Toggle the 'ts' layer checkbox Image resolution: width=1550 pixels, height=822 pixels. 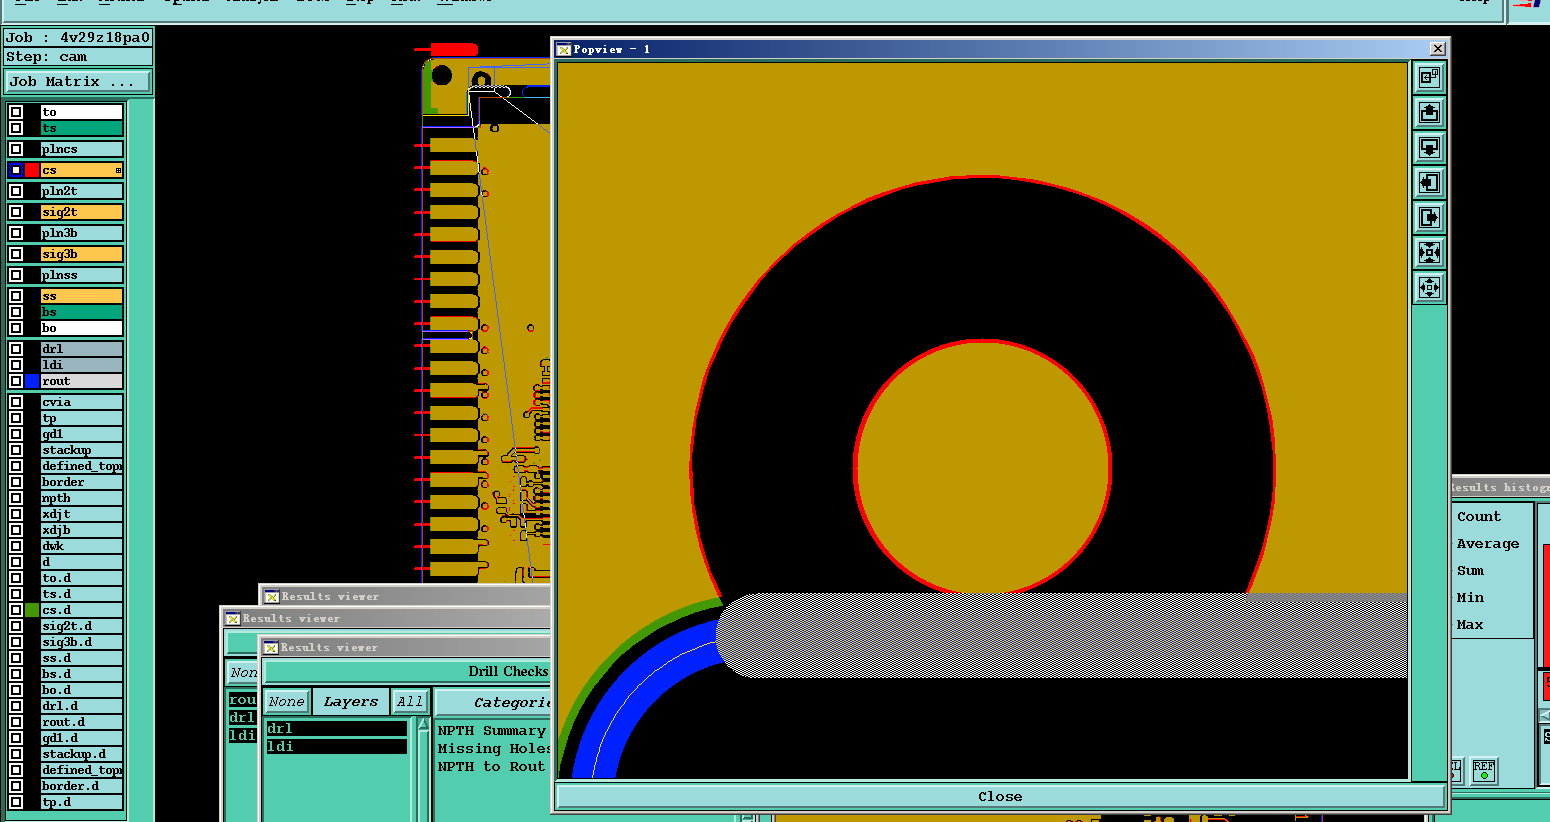pyautogui.click(x=16, y=128)
